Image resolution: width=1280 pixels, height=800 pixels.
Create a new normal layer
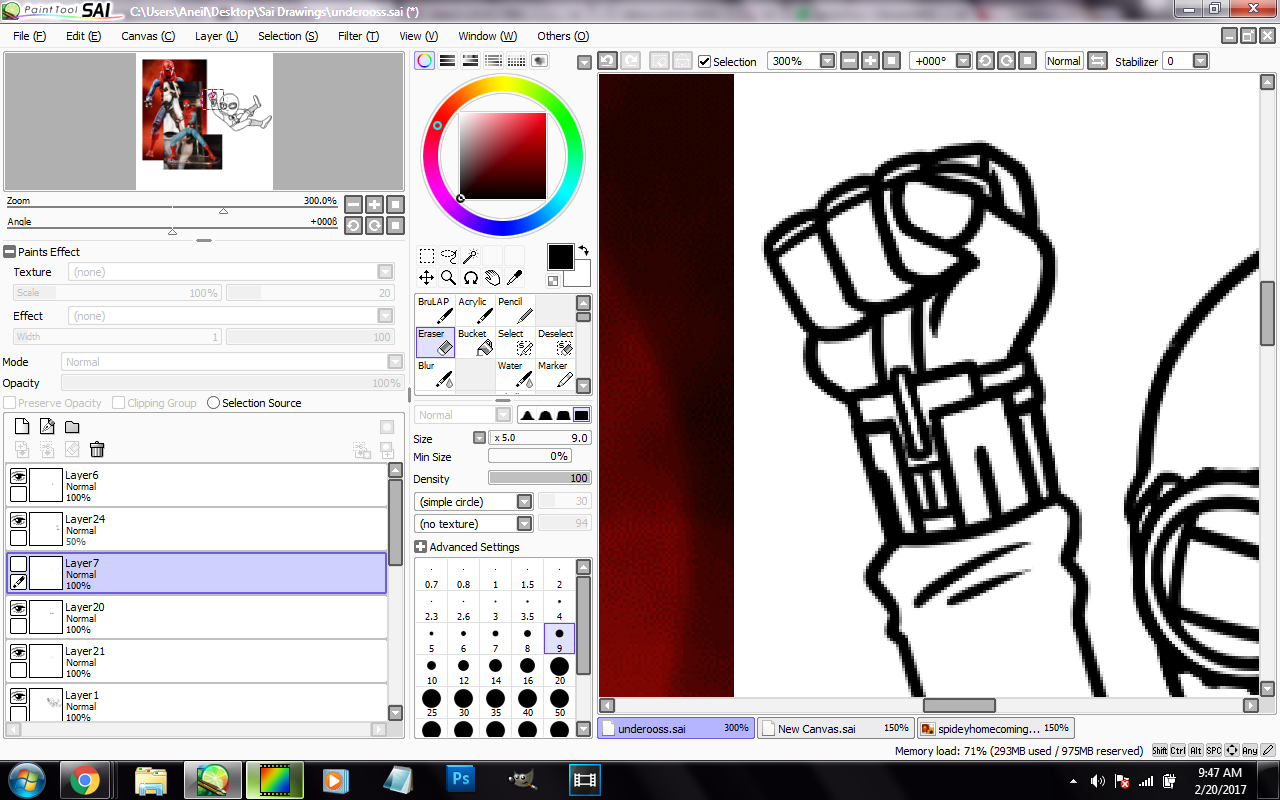pos(22,427)
